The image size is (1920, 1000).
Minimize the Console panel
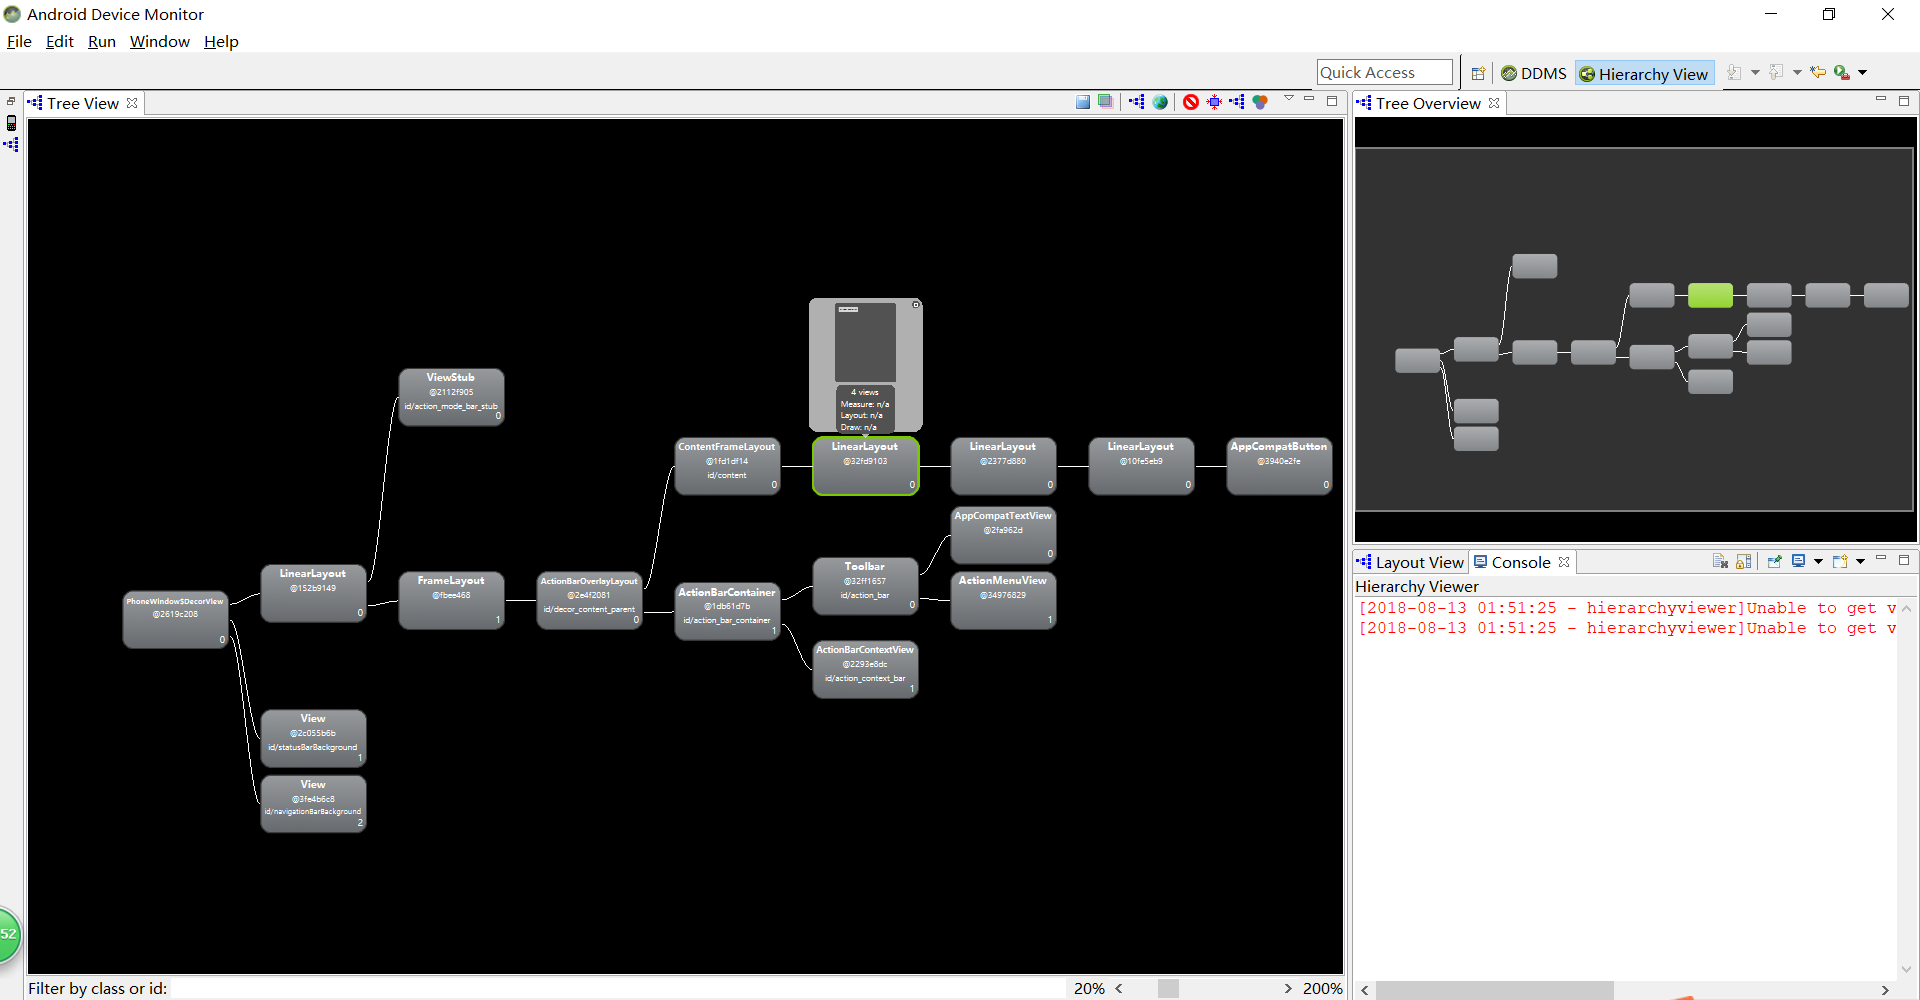click(1881, 558)
